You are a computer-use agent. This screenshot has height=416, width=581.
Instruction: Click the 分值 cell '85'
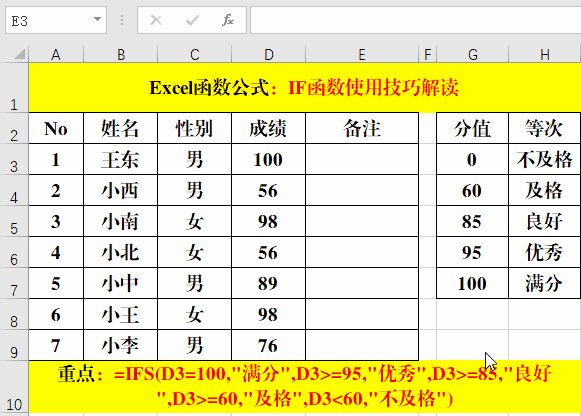point(473,221)
